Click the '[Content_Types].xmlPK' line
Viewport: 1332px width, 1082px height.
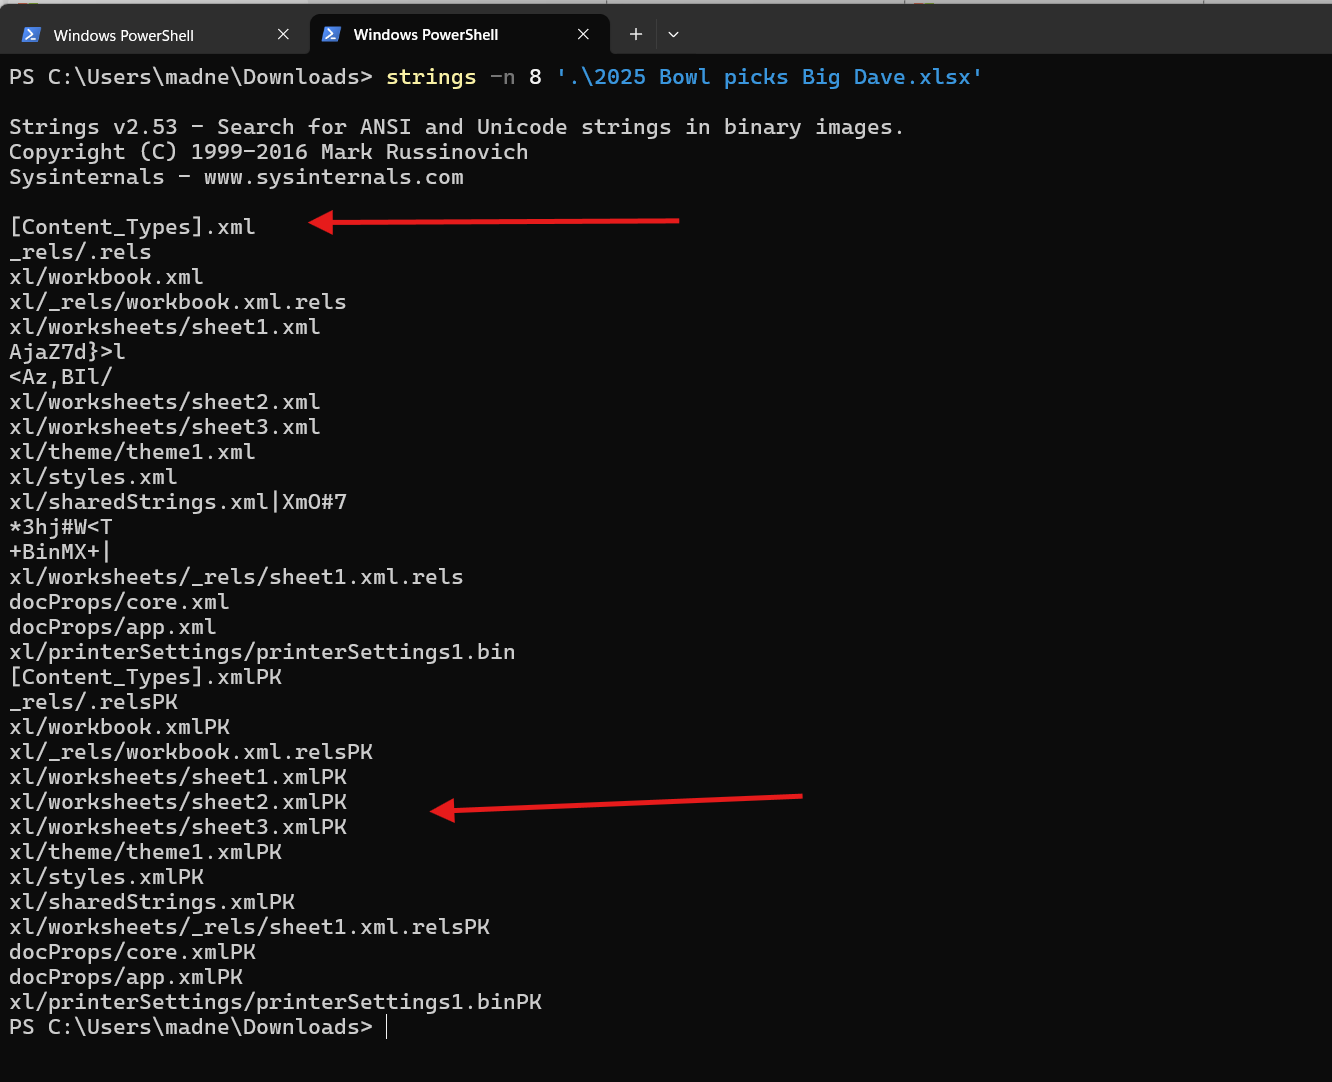tap(145, 677)
